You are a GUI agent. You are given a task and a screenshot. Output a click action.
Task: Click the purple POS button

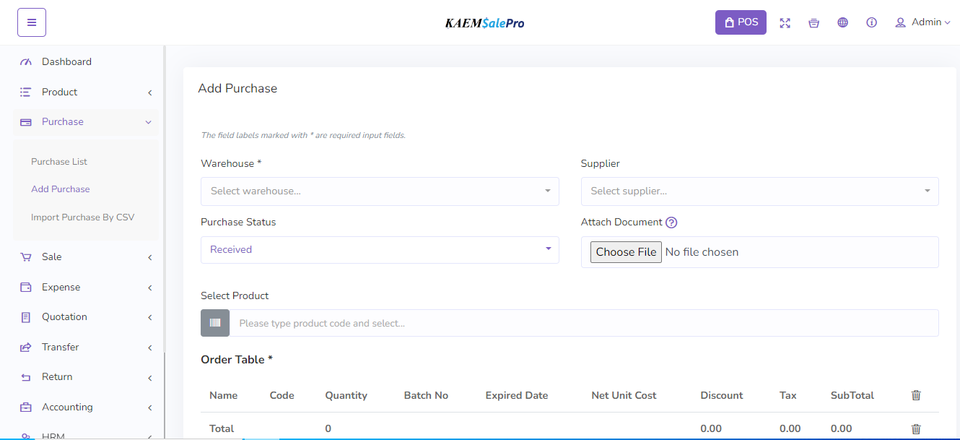(x=741, y=22)
